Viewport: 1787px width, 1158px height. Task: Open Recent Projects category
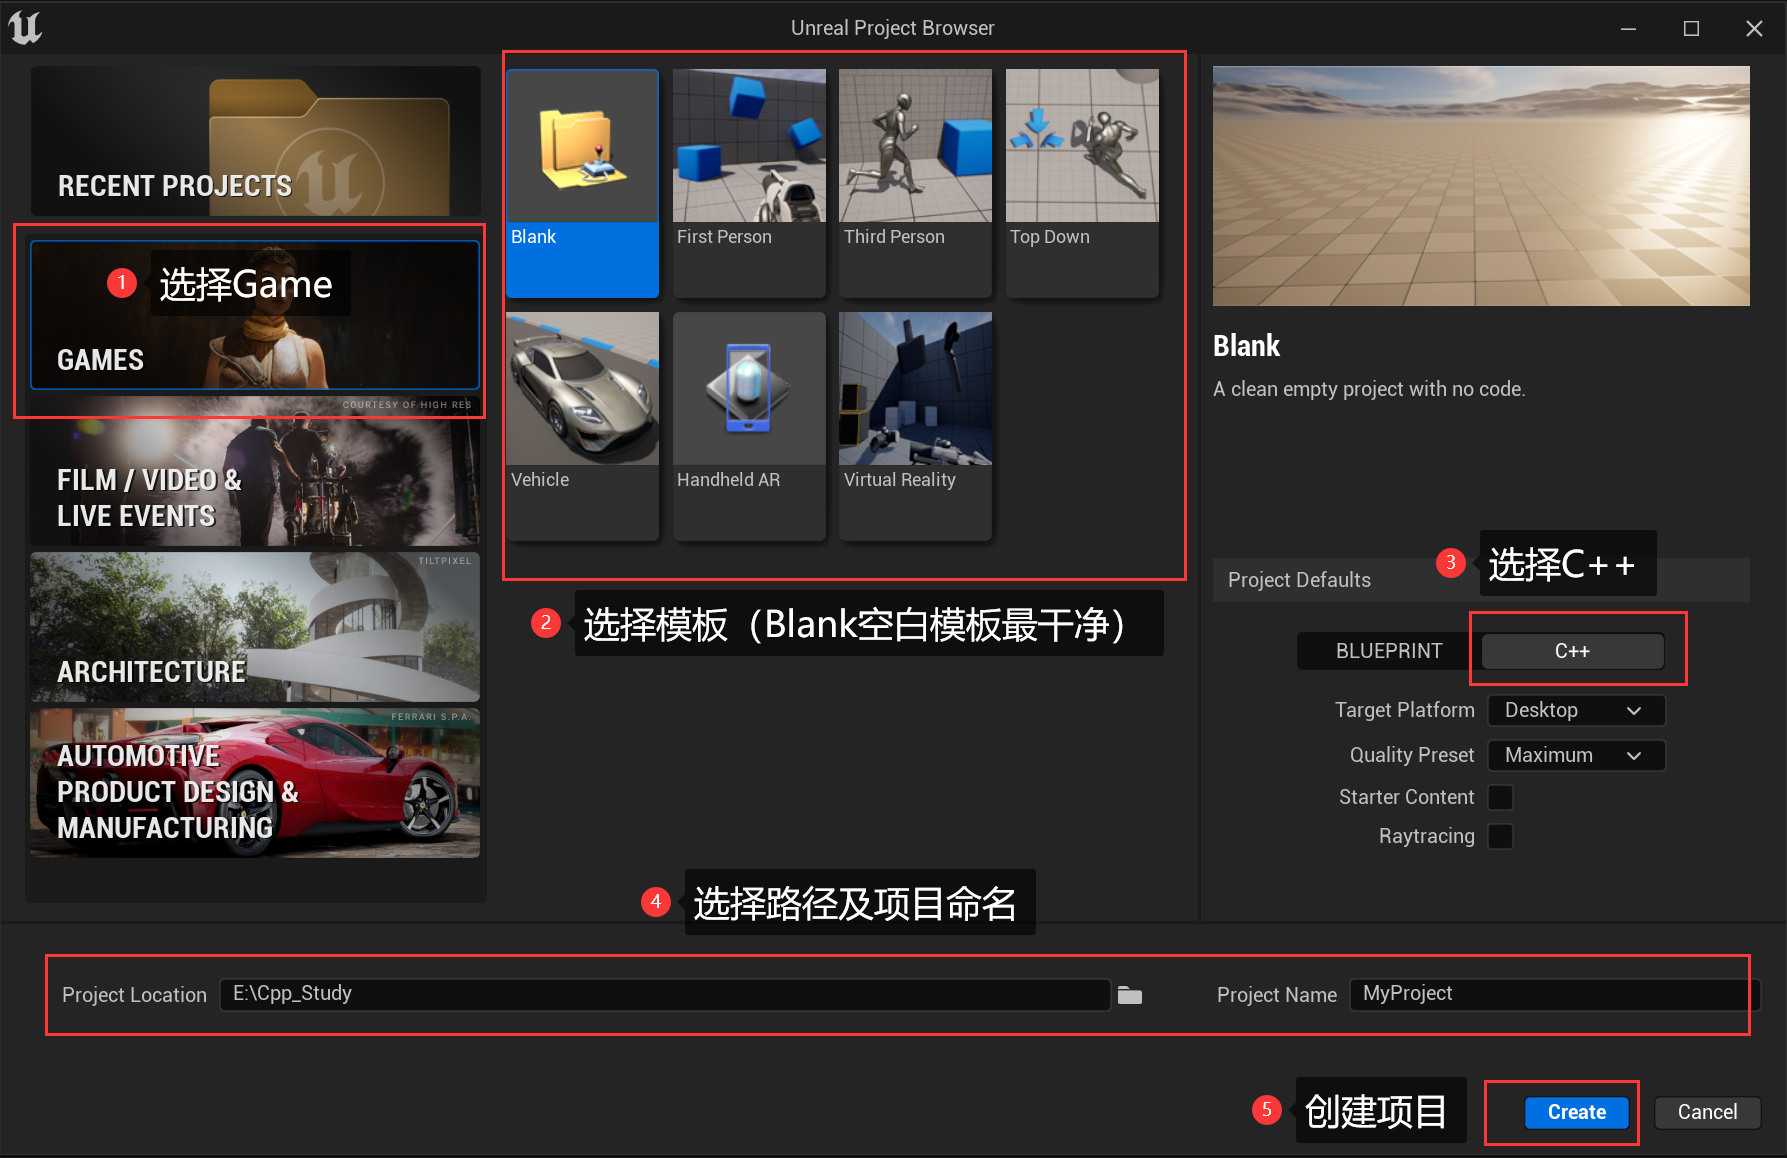click(255, 141)
